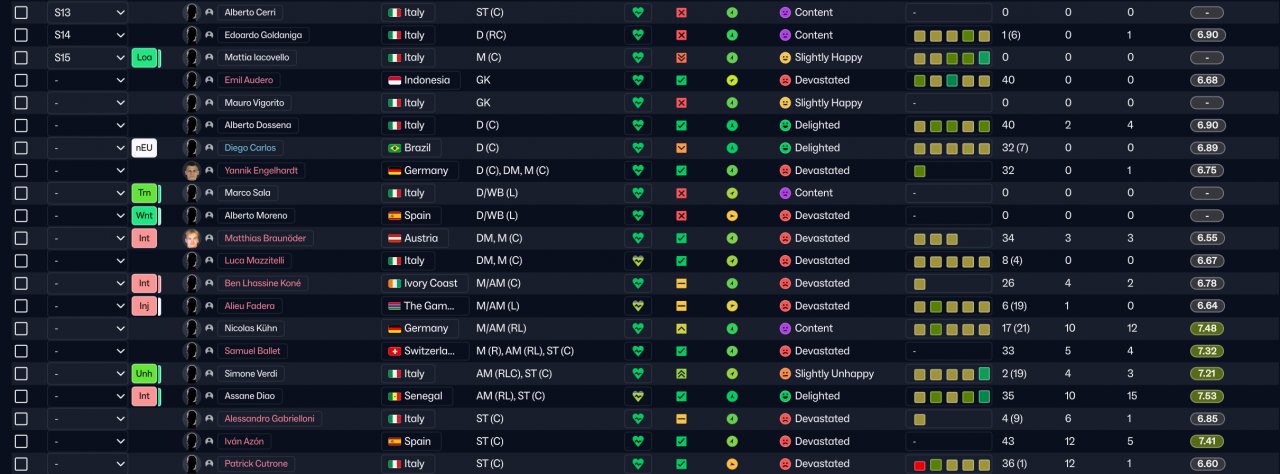Click Delighted morale face icon for Assane Diao

click(x=785, y=396)
